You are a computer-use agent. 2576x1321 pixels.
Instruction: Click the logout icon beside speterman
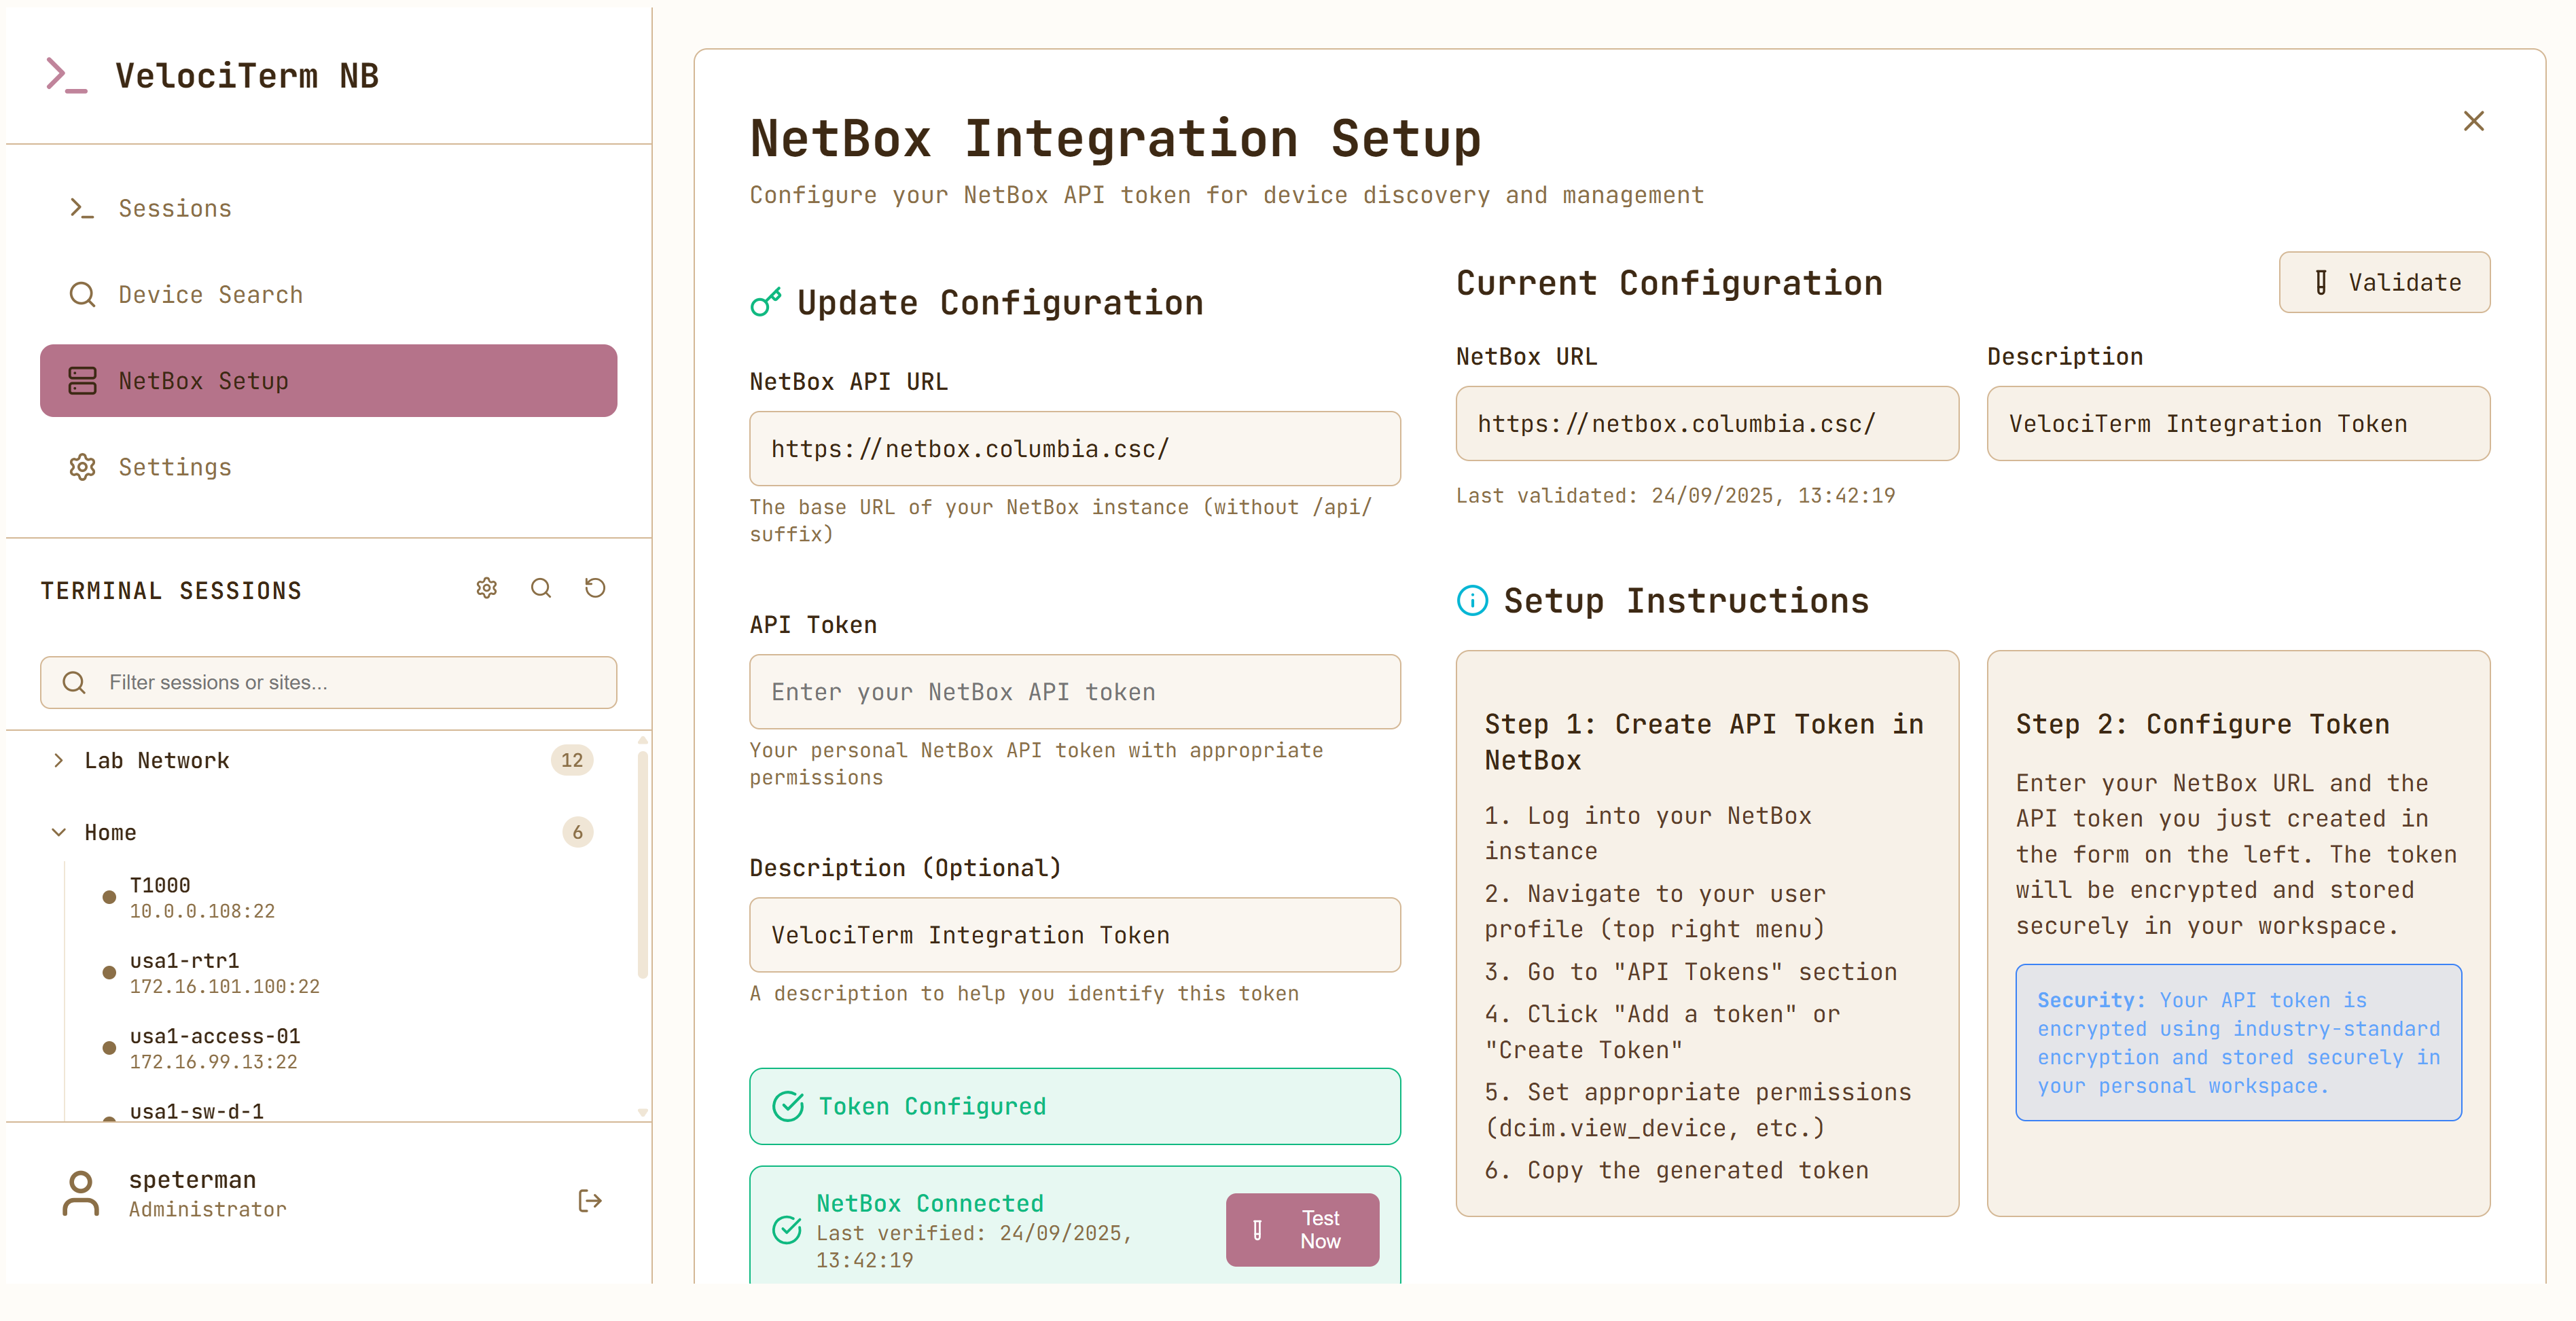click(590, 1200)
